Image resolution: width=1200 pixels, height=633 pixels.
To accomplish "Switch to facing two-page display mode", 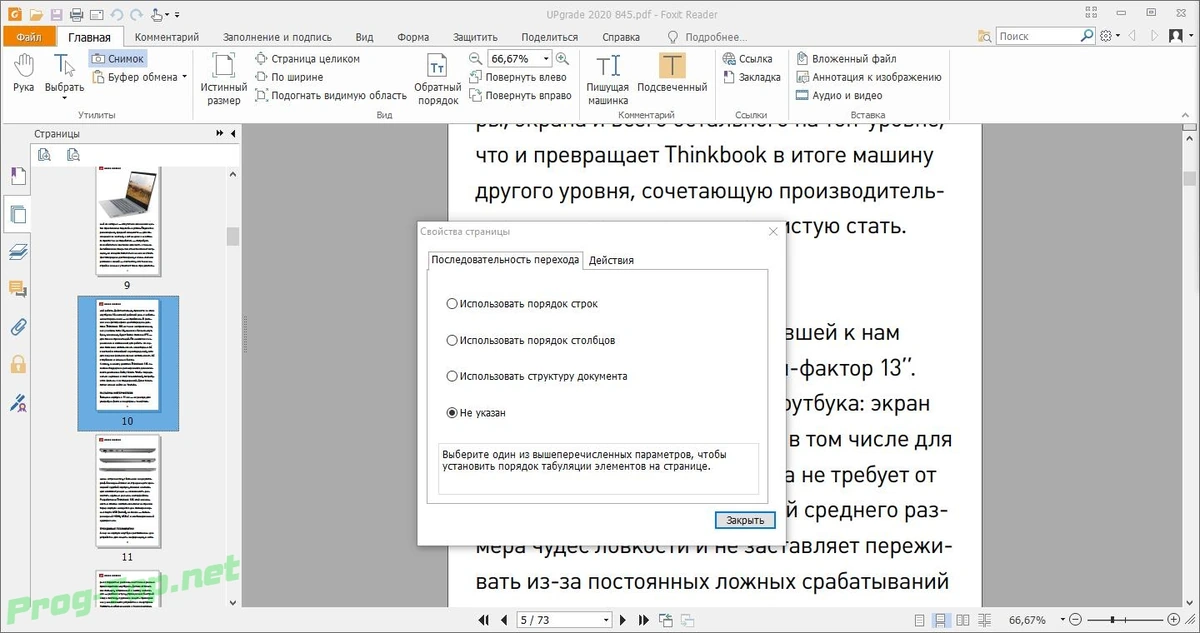I will coord(960,621).
